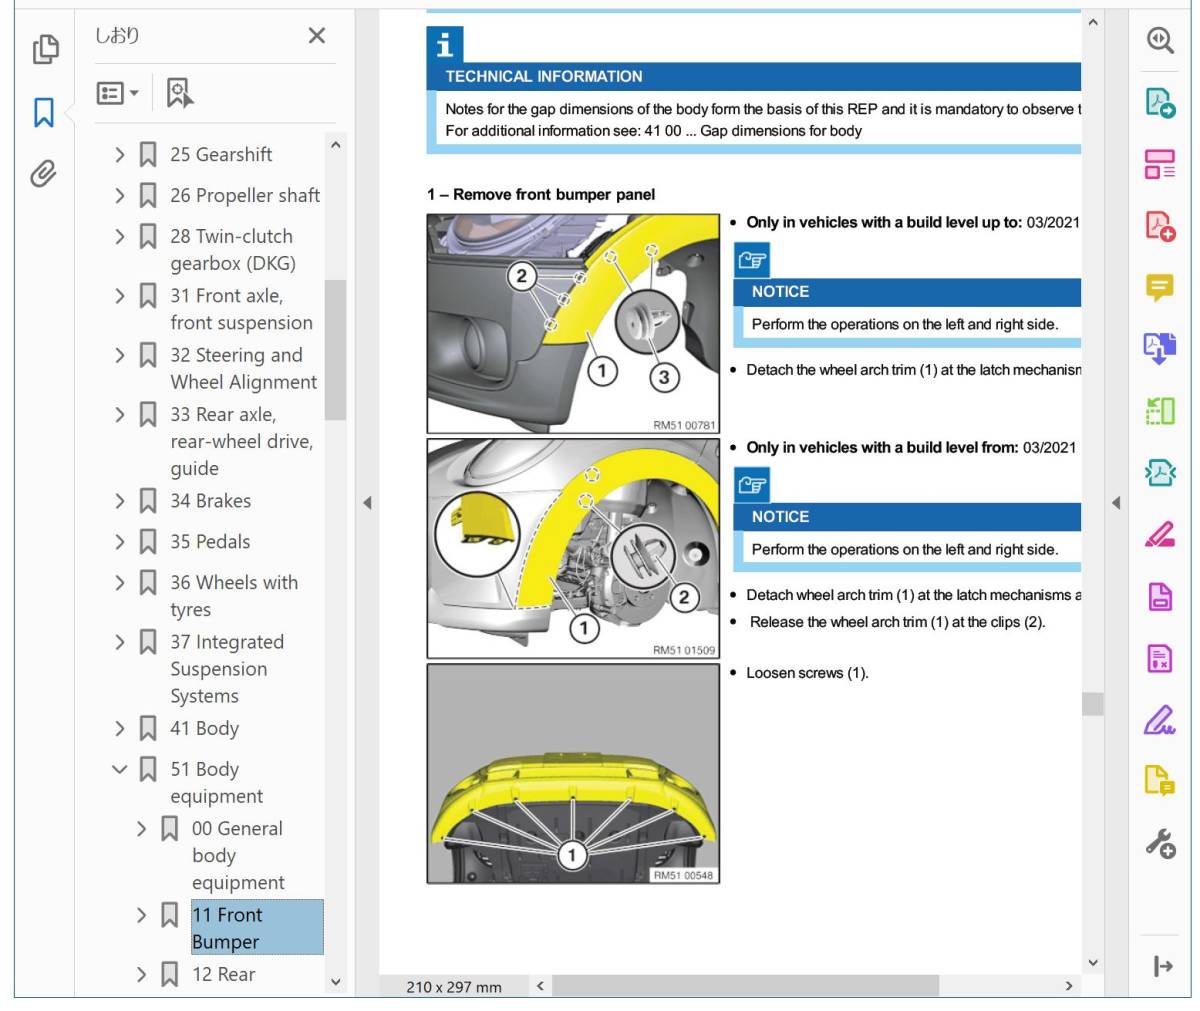
Task: Expand the 35 Pedals bookmark
Action: 120,542
